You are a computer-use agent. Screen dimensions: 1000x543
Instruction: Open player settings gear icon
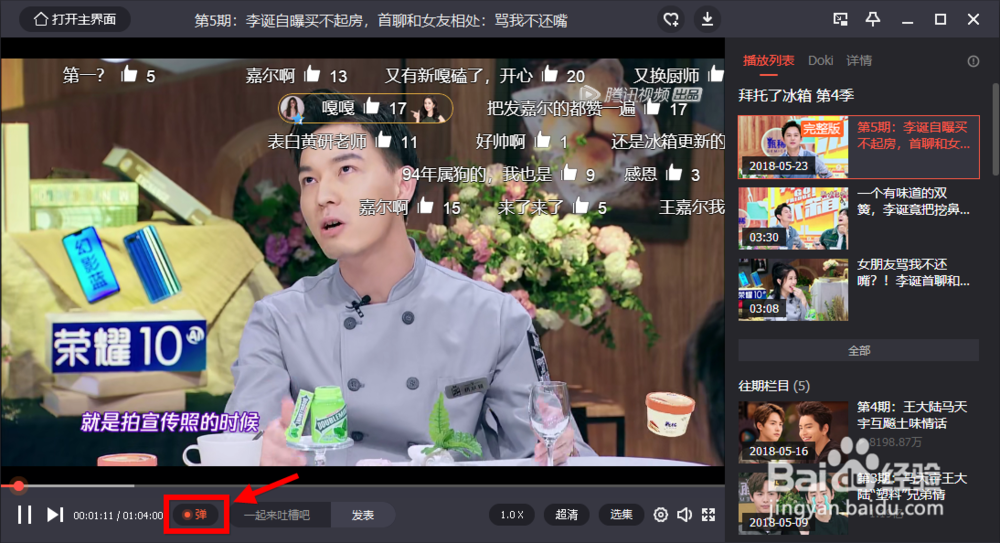click(661, 514)
